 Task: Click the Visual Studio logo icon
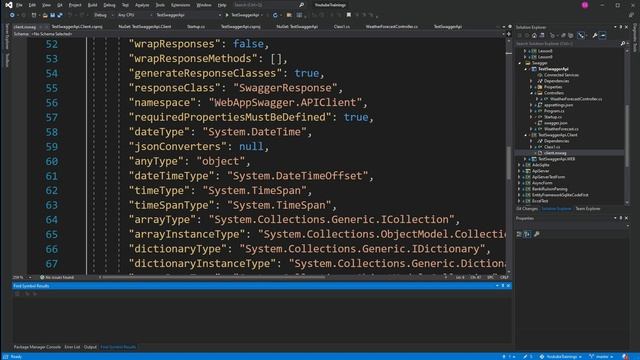click(x=9, y=5)
